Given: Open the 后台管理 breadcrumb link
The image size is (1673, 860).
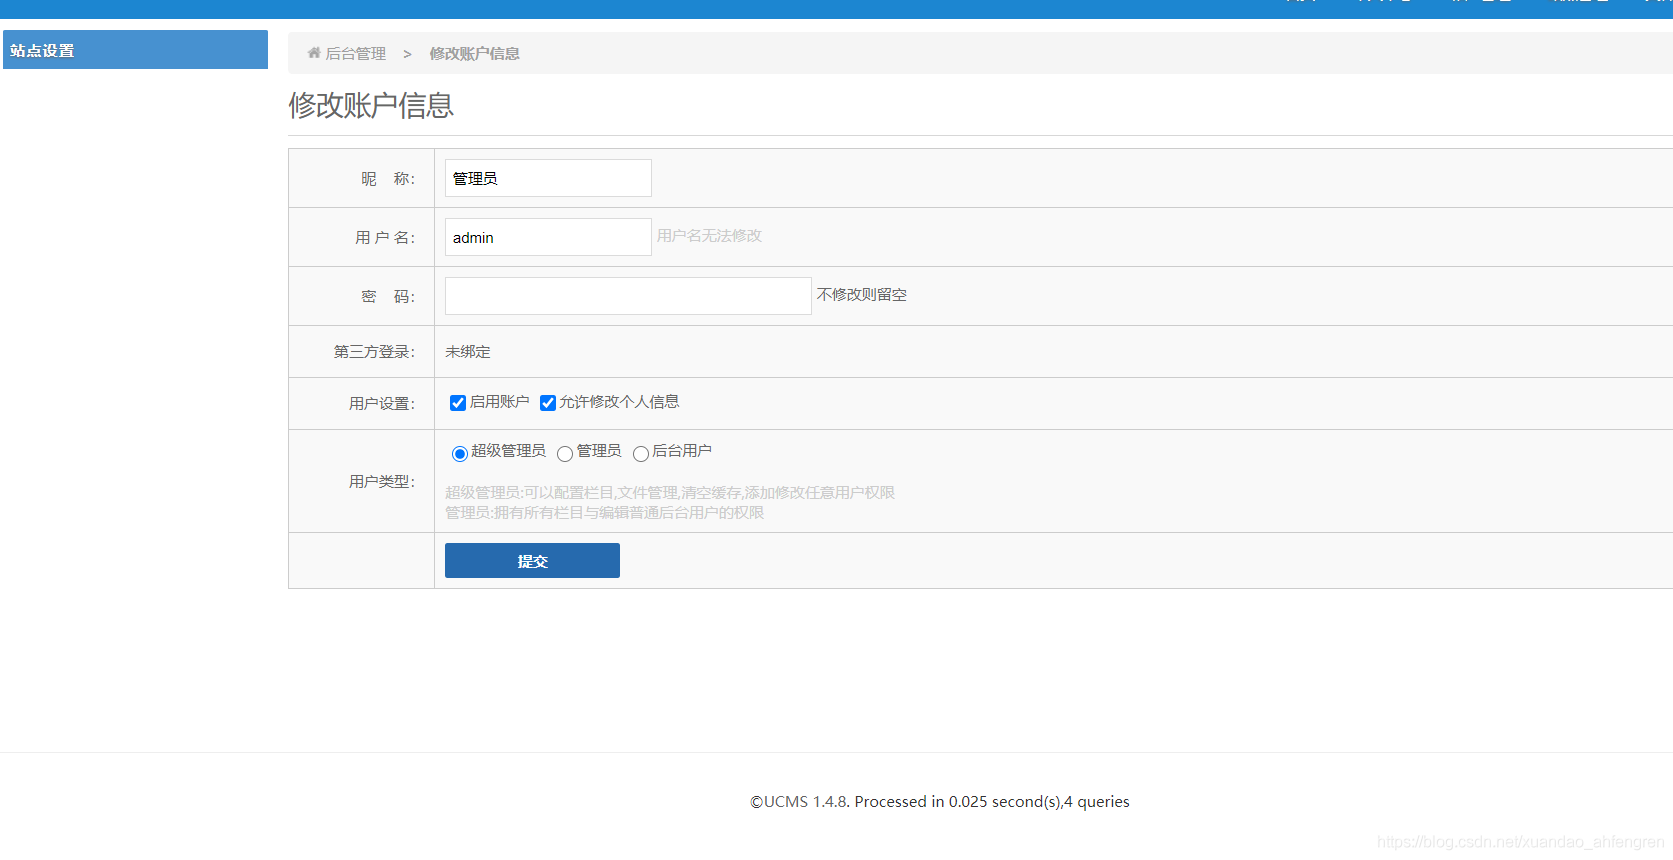Looking at the screenshot, I should (x=355, y=54).
